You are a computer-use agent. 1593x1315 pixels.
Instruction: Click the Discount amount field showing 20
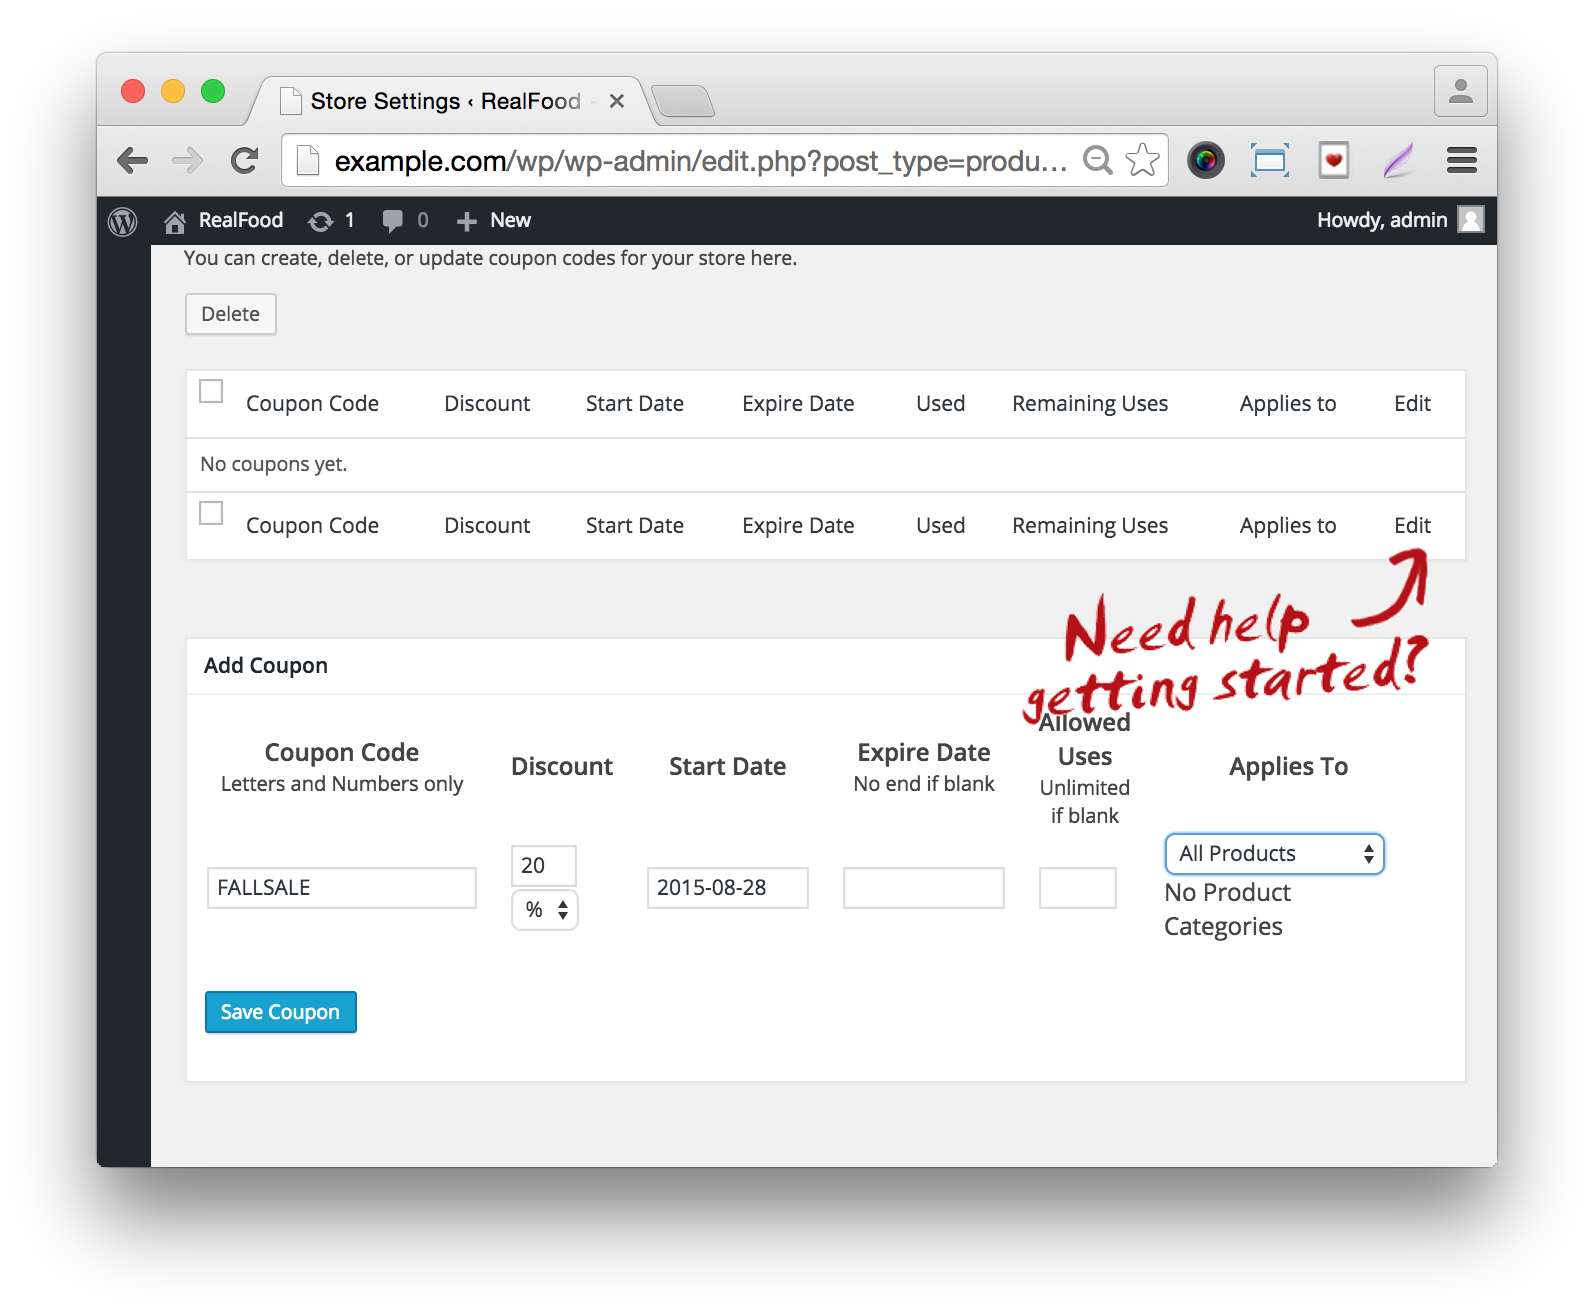point(544,866)
